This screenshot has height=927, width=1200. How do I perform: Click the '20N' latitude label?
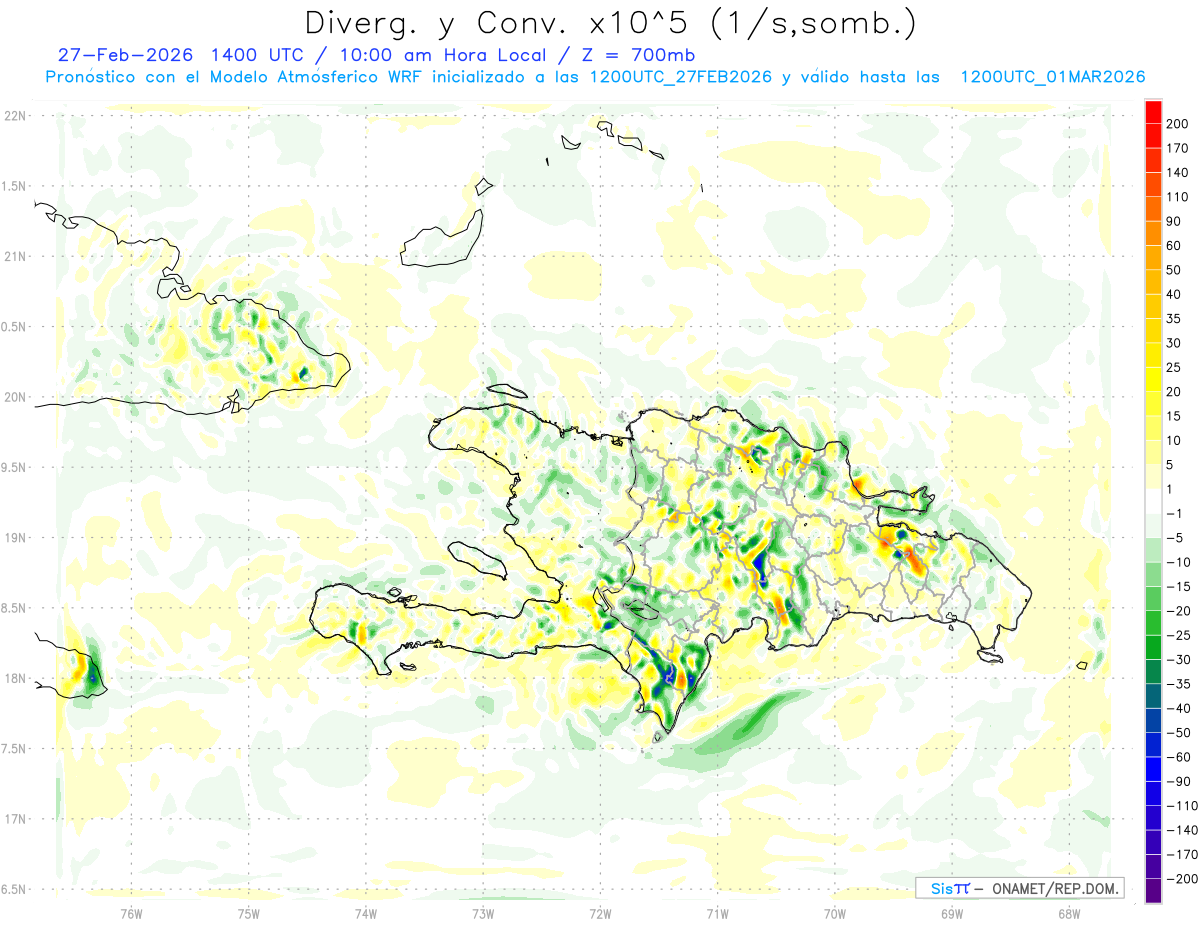click(16, 397)
